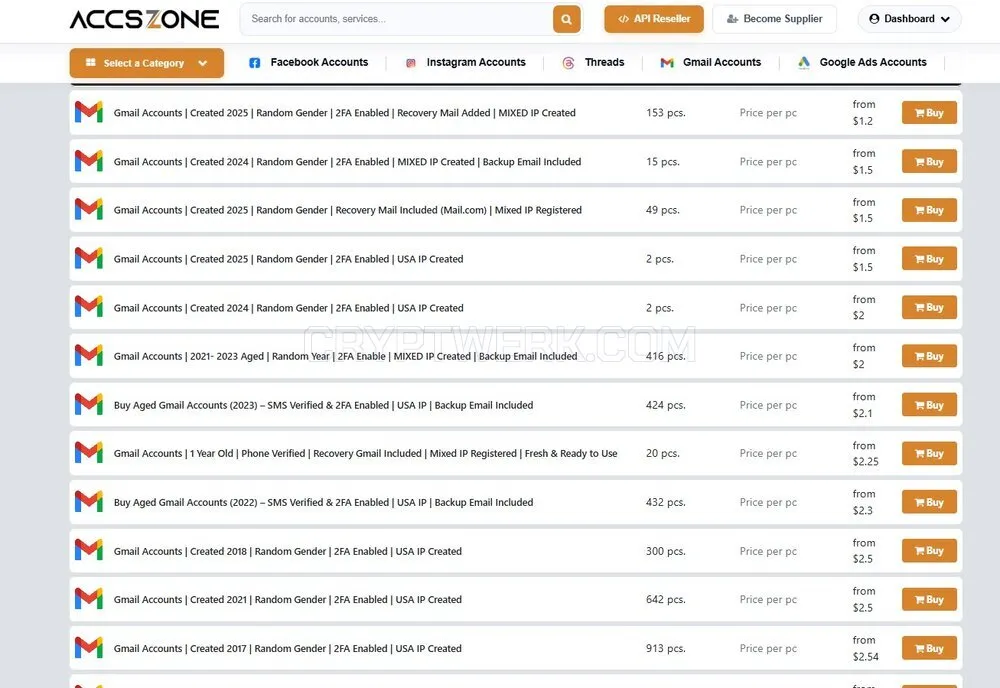Buy the 2021-2023 Aged Gmail listing
Image resolution: width=1000 pixels, height=688 pixels.
tap(929, 356)
